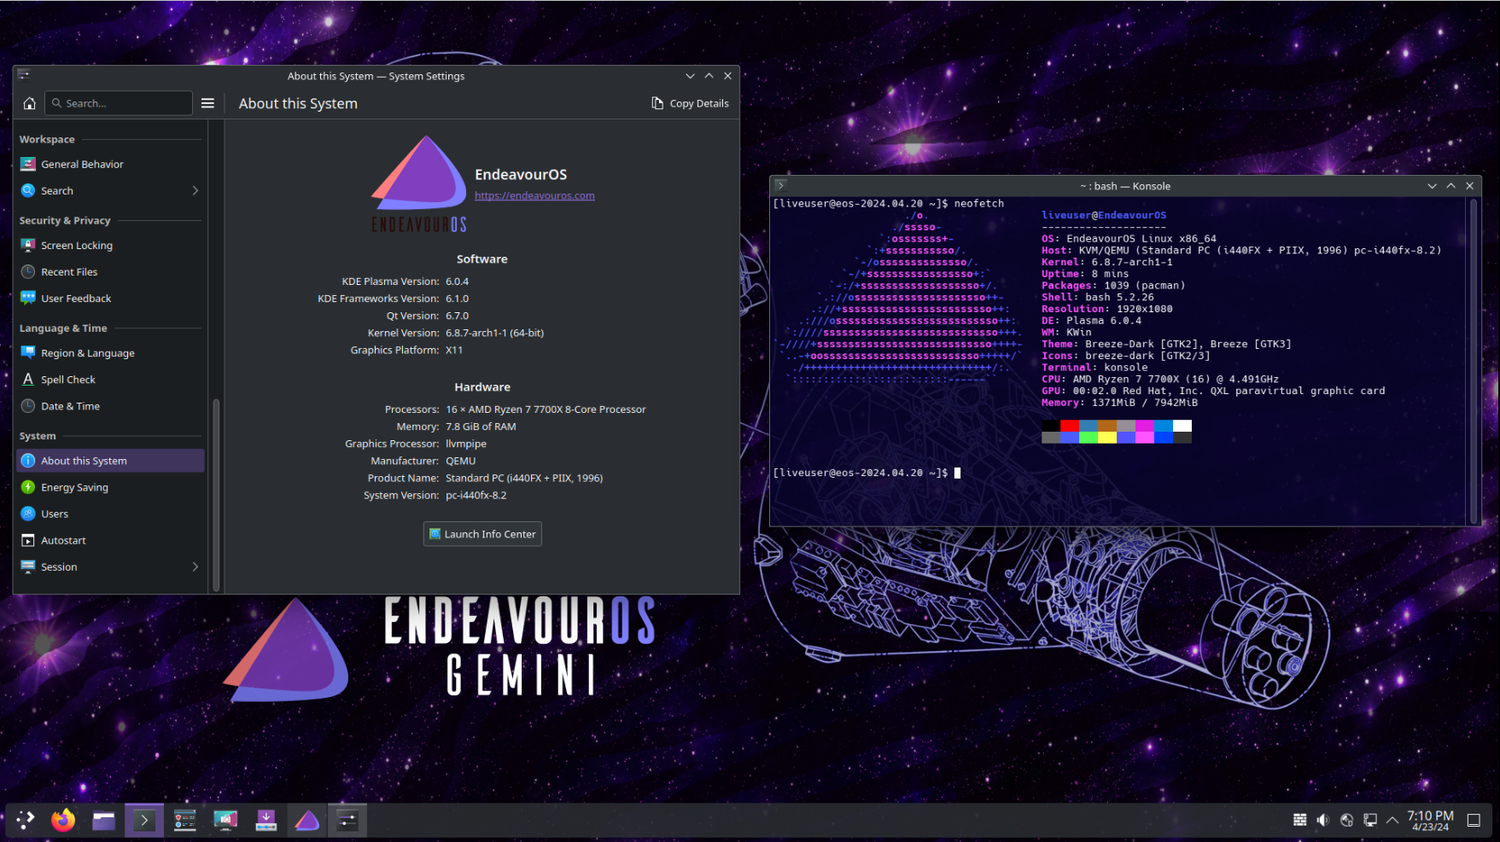Image resolution: width=1500 pixels, height=842 pixels.
Task: Open User Feedback settings
Action: [x=110, y=298]
